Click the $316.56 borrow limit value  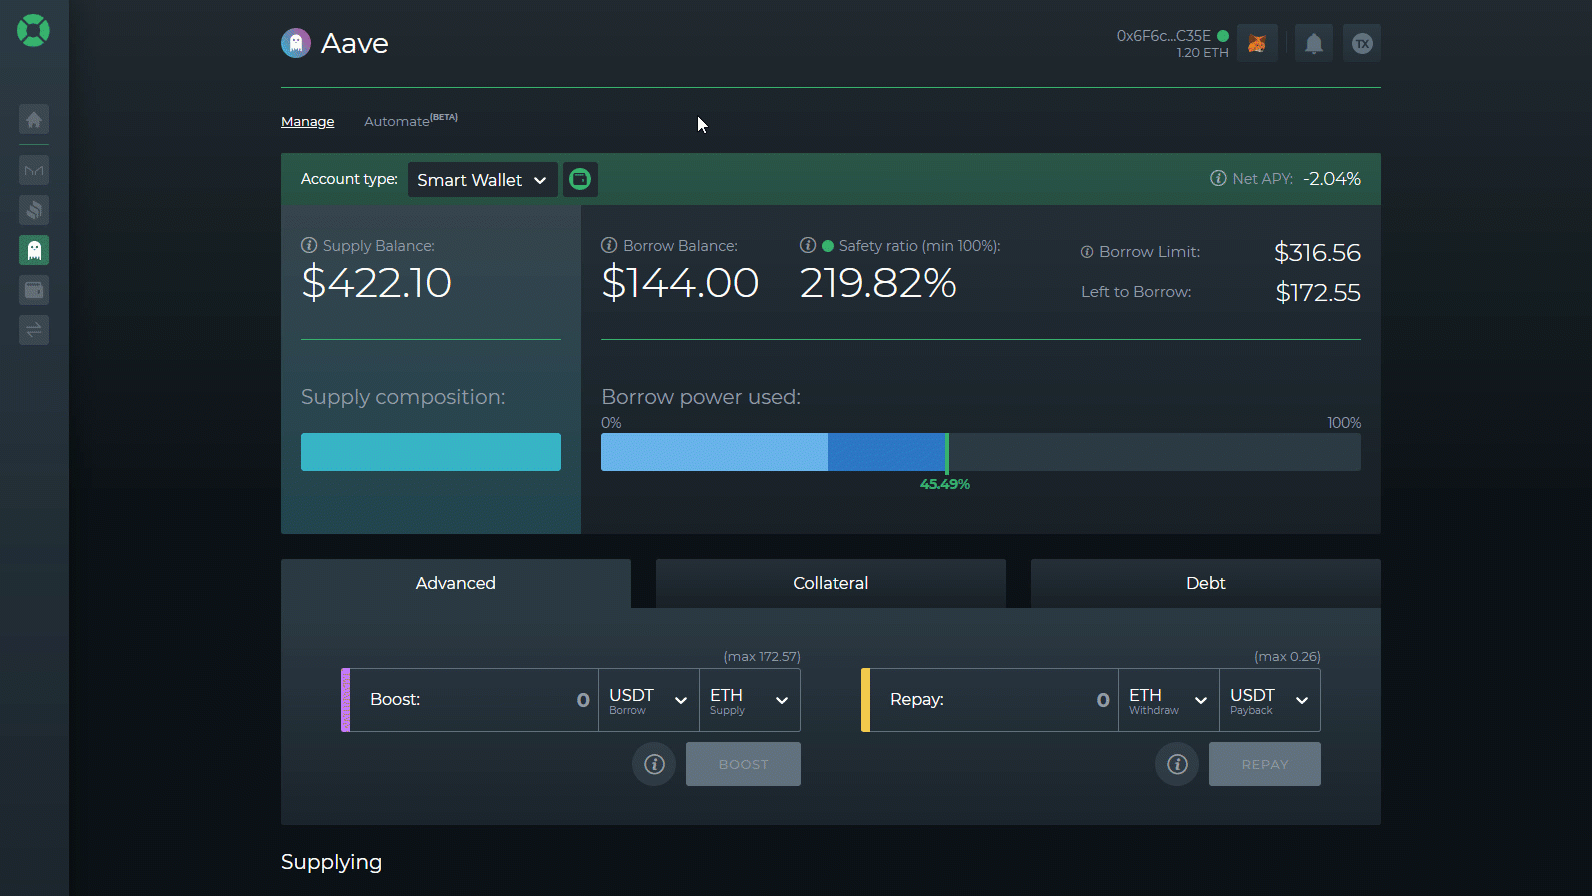1317,253
